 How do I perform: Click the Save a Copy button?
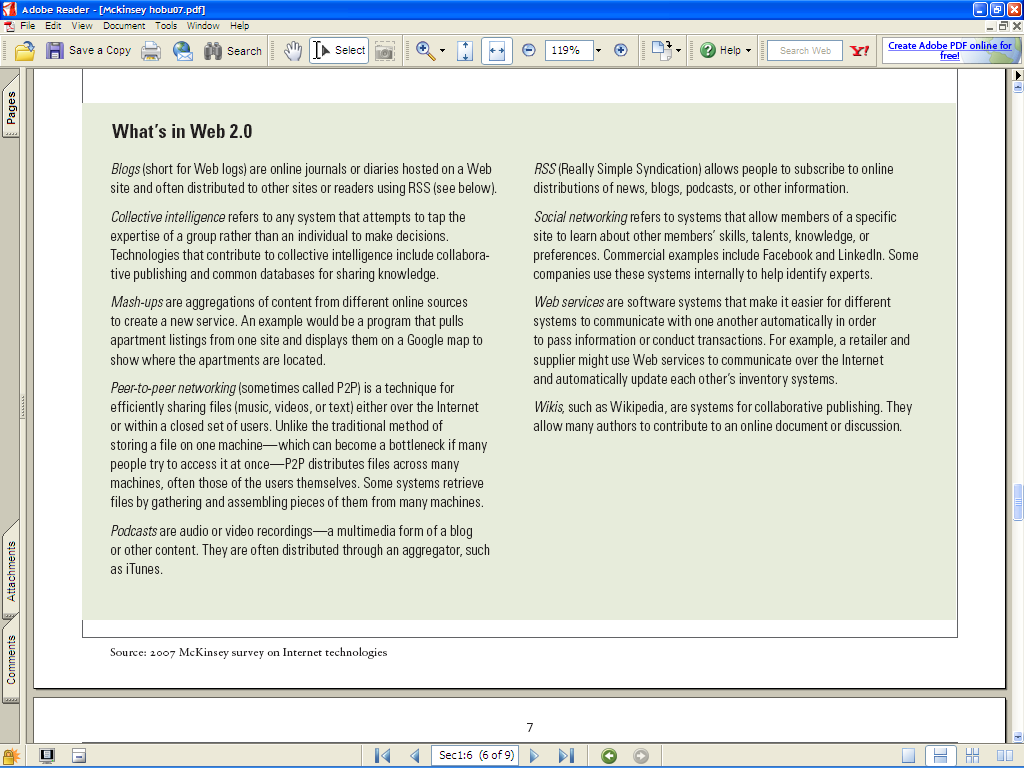click(89, 50)
